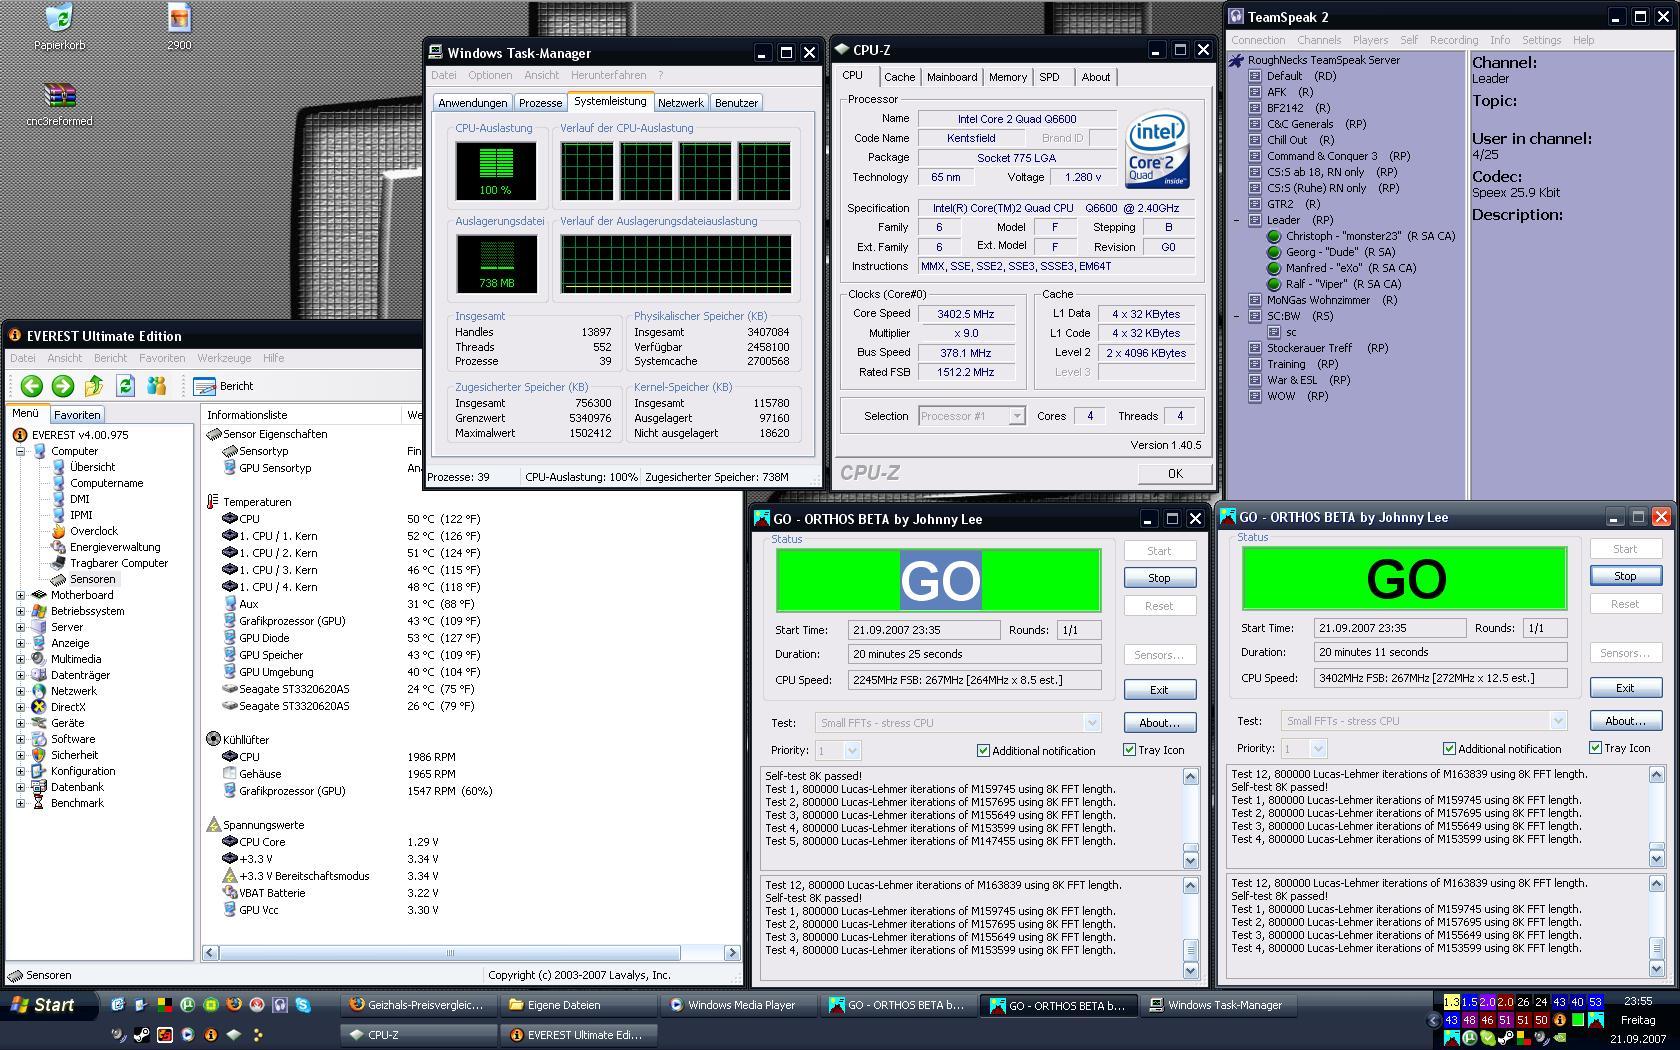
Task: Open the Papierkorb desktop icon
Action: tap(59, 27)
